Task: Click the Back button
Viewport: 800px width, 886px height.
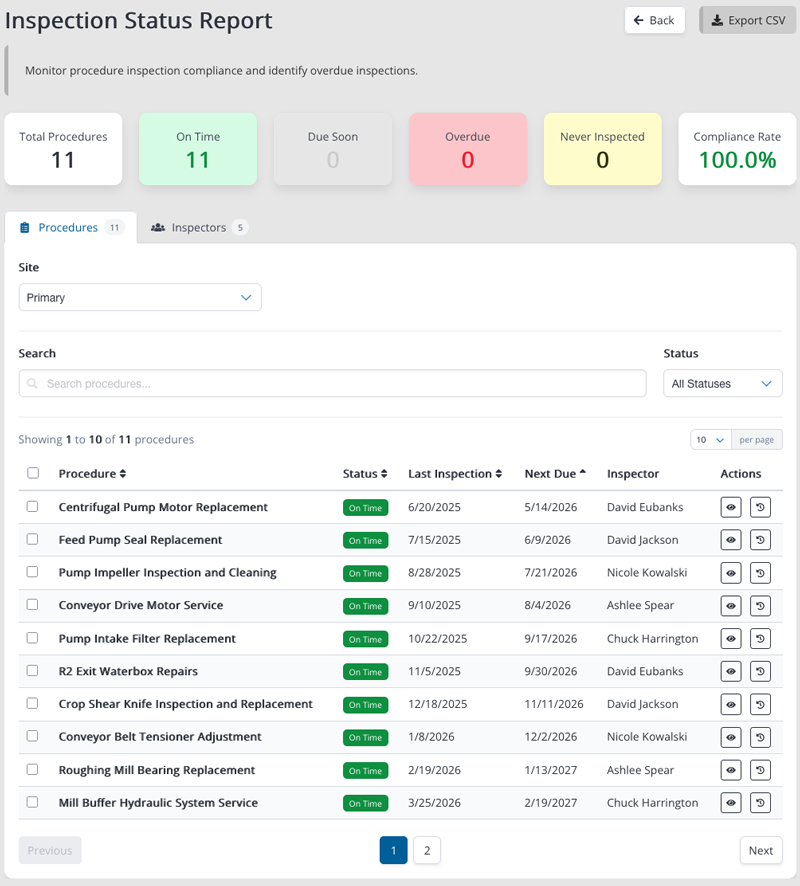Action: (x=654, y=20)
